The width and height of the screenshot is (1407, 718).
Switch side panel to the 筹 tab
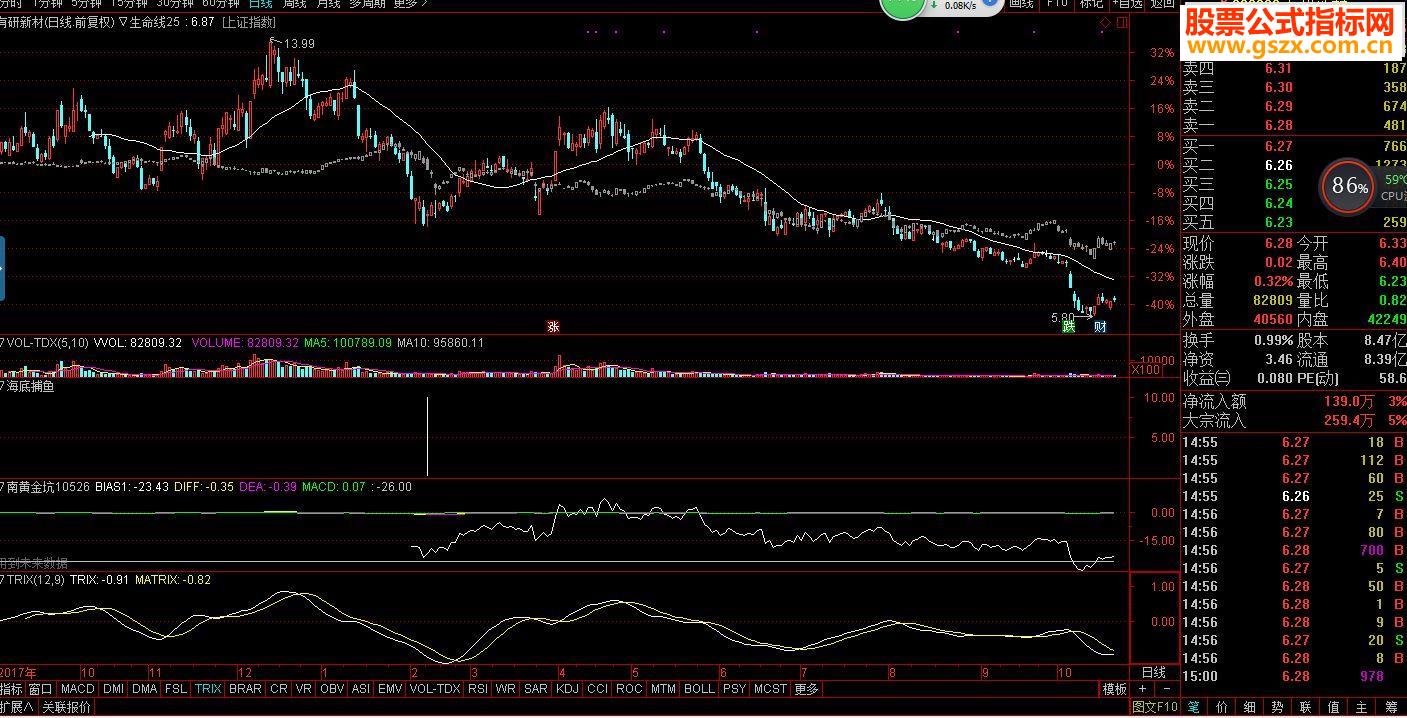(x=1390, y=707)
